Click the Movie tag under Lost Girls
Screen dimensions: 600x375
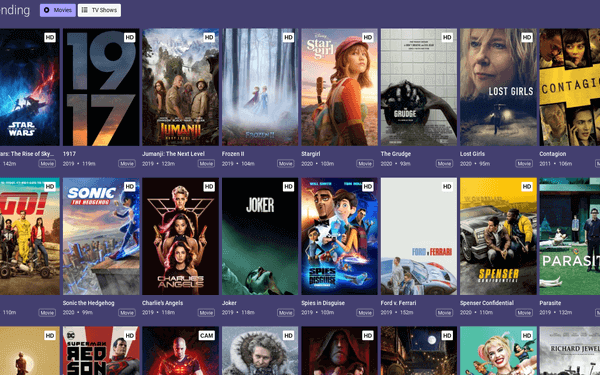(524, 164)
